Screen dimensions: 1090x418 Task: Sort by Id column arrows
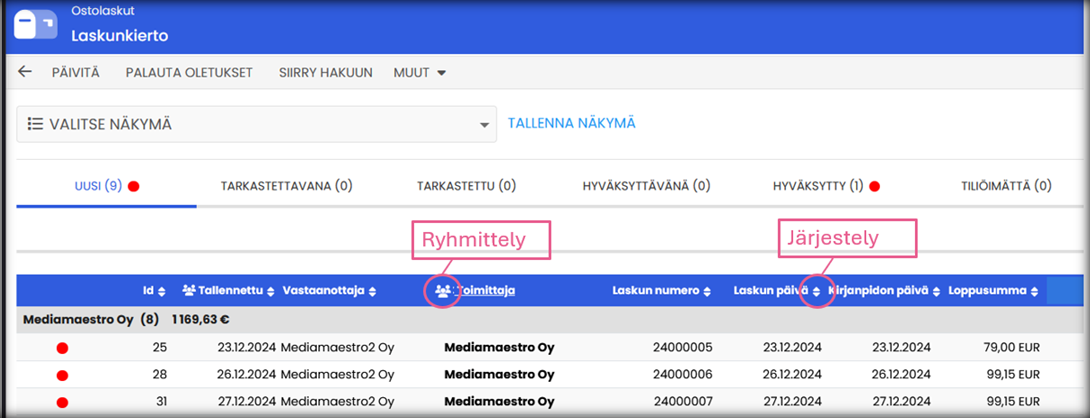(x=162, y=291)
